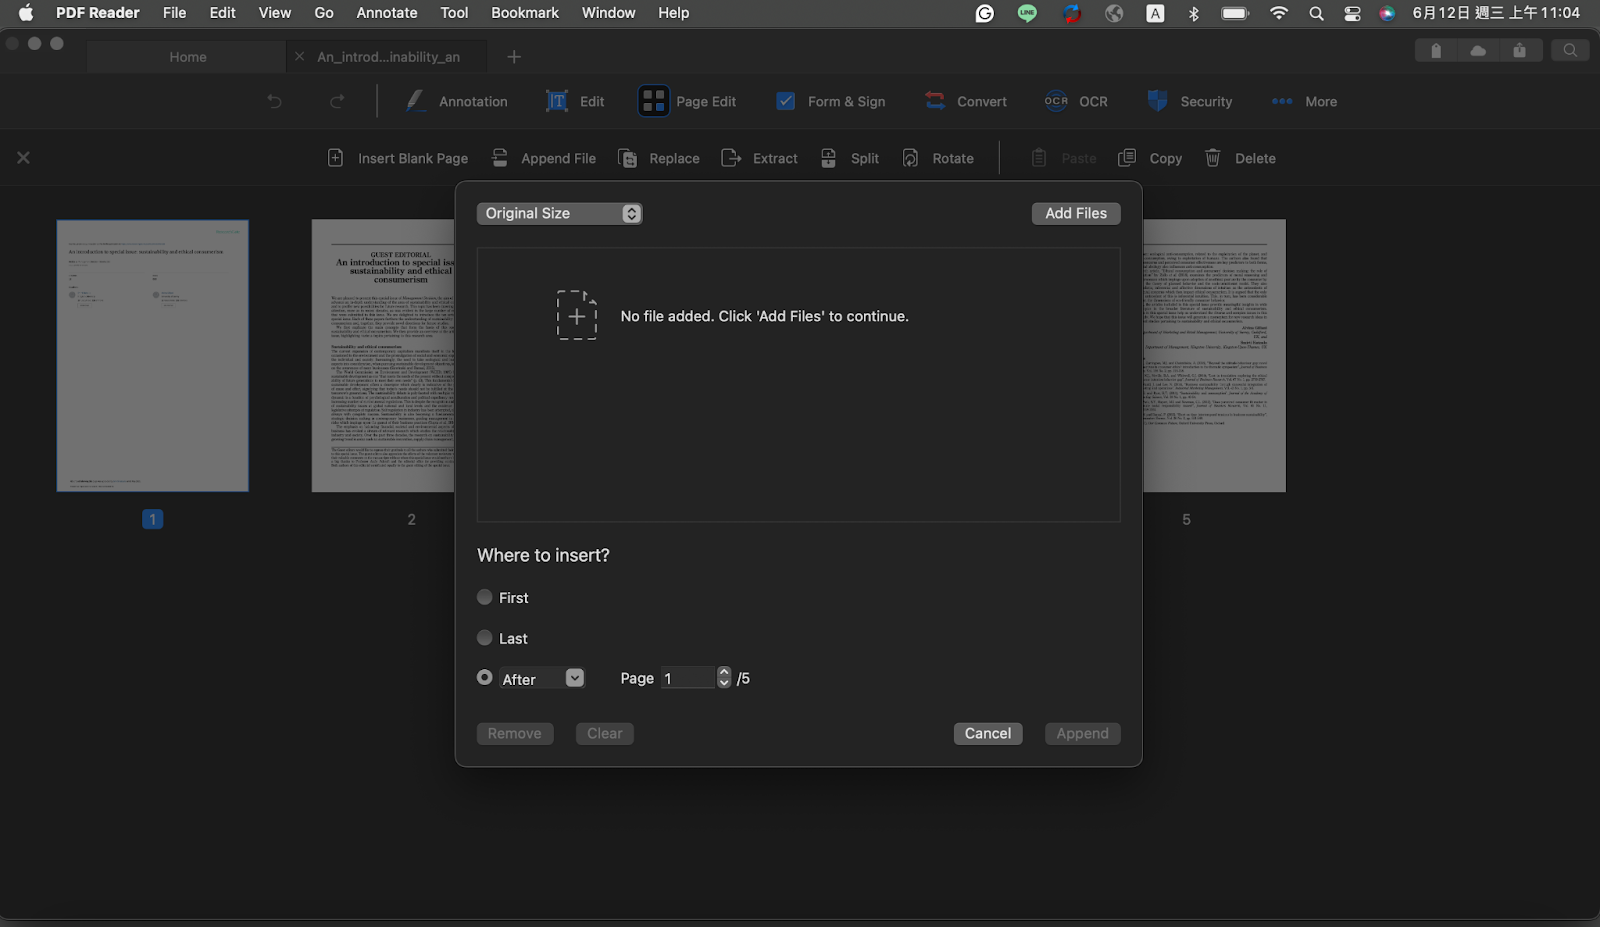
Task: Open the Annotation tool
Action: [x=456, y=101]
